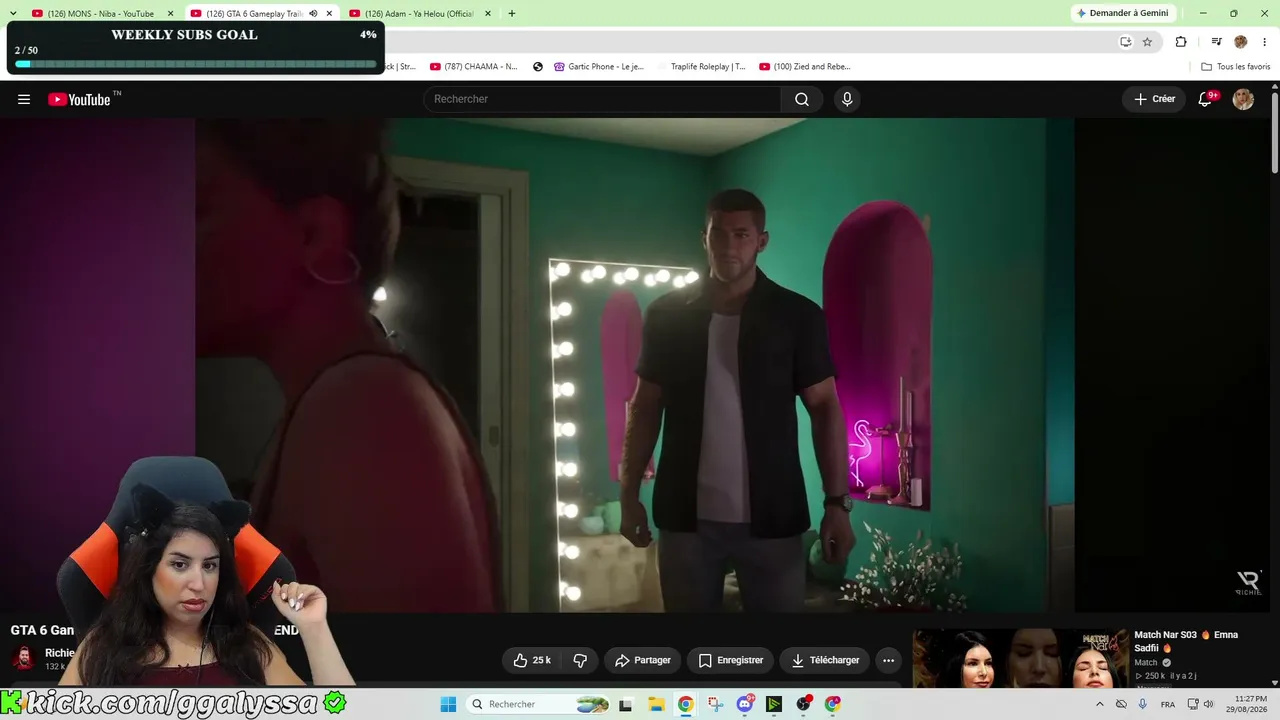Click the Télécharger download button

coord(825,660)
